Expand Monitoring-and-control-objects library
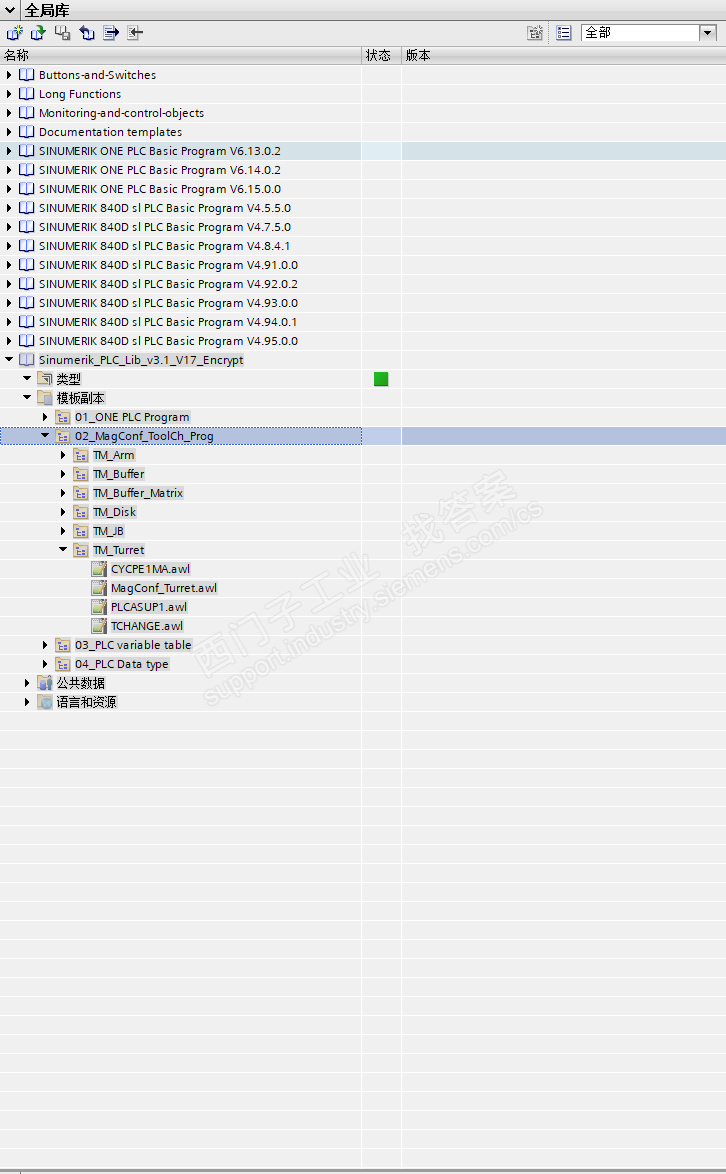This screenshot has height=1174, width=726. 9,113
